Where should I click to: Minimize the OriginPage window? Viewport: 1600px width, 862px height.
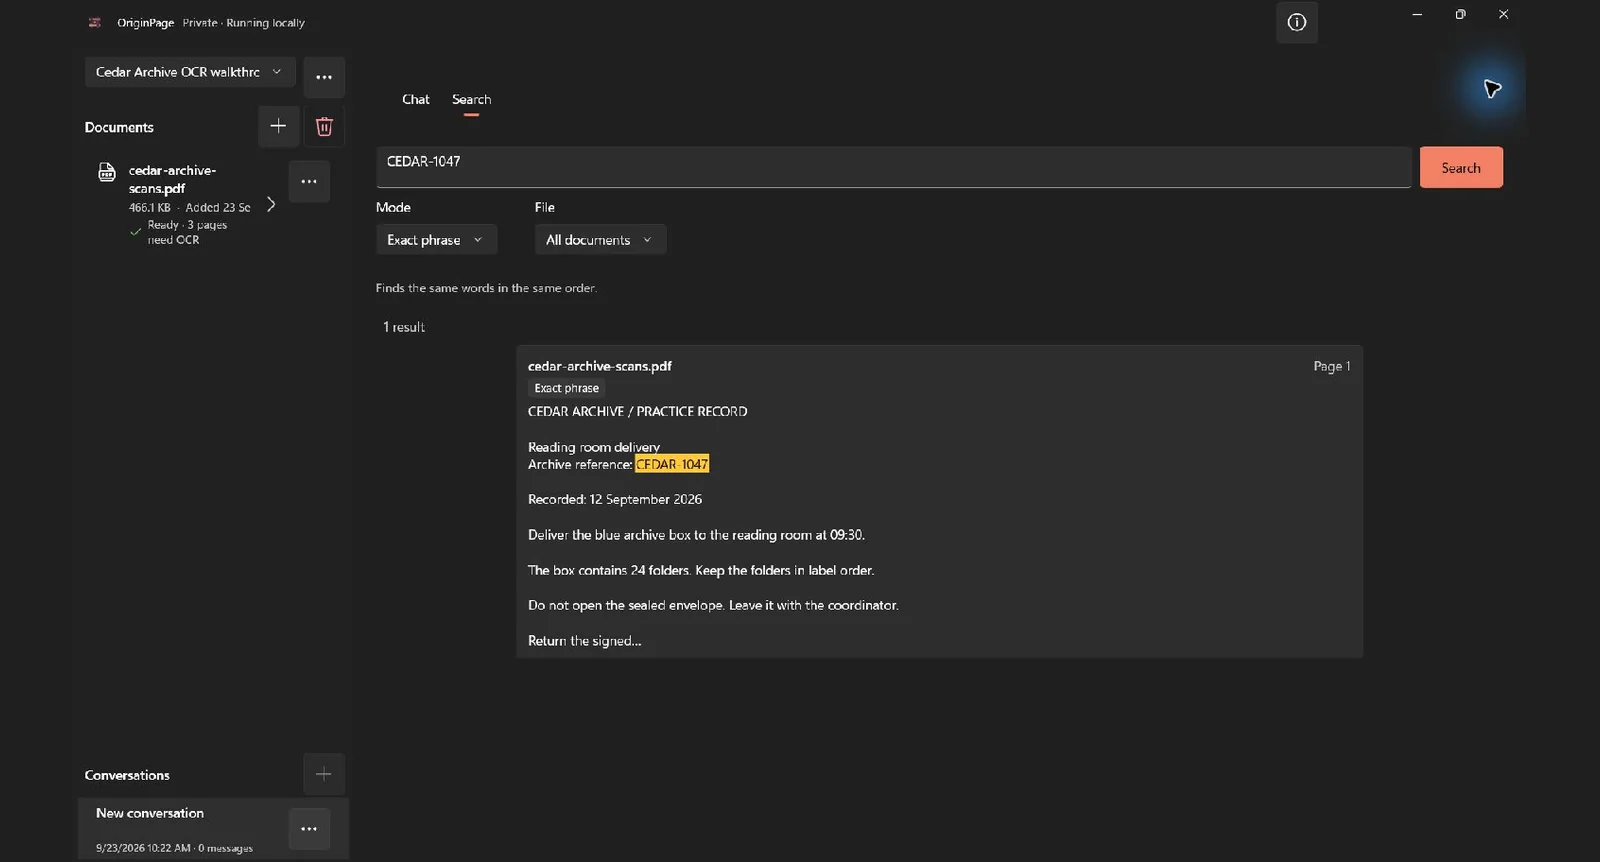[x=1417, y=14]
